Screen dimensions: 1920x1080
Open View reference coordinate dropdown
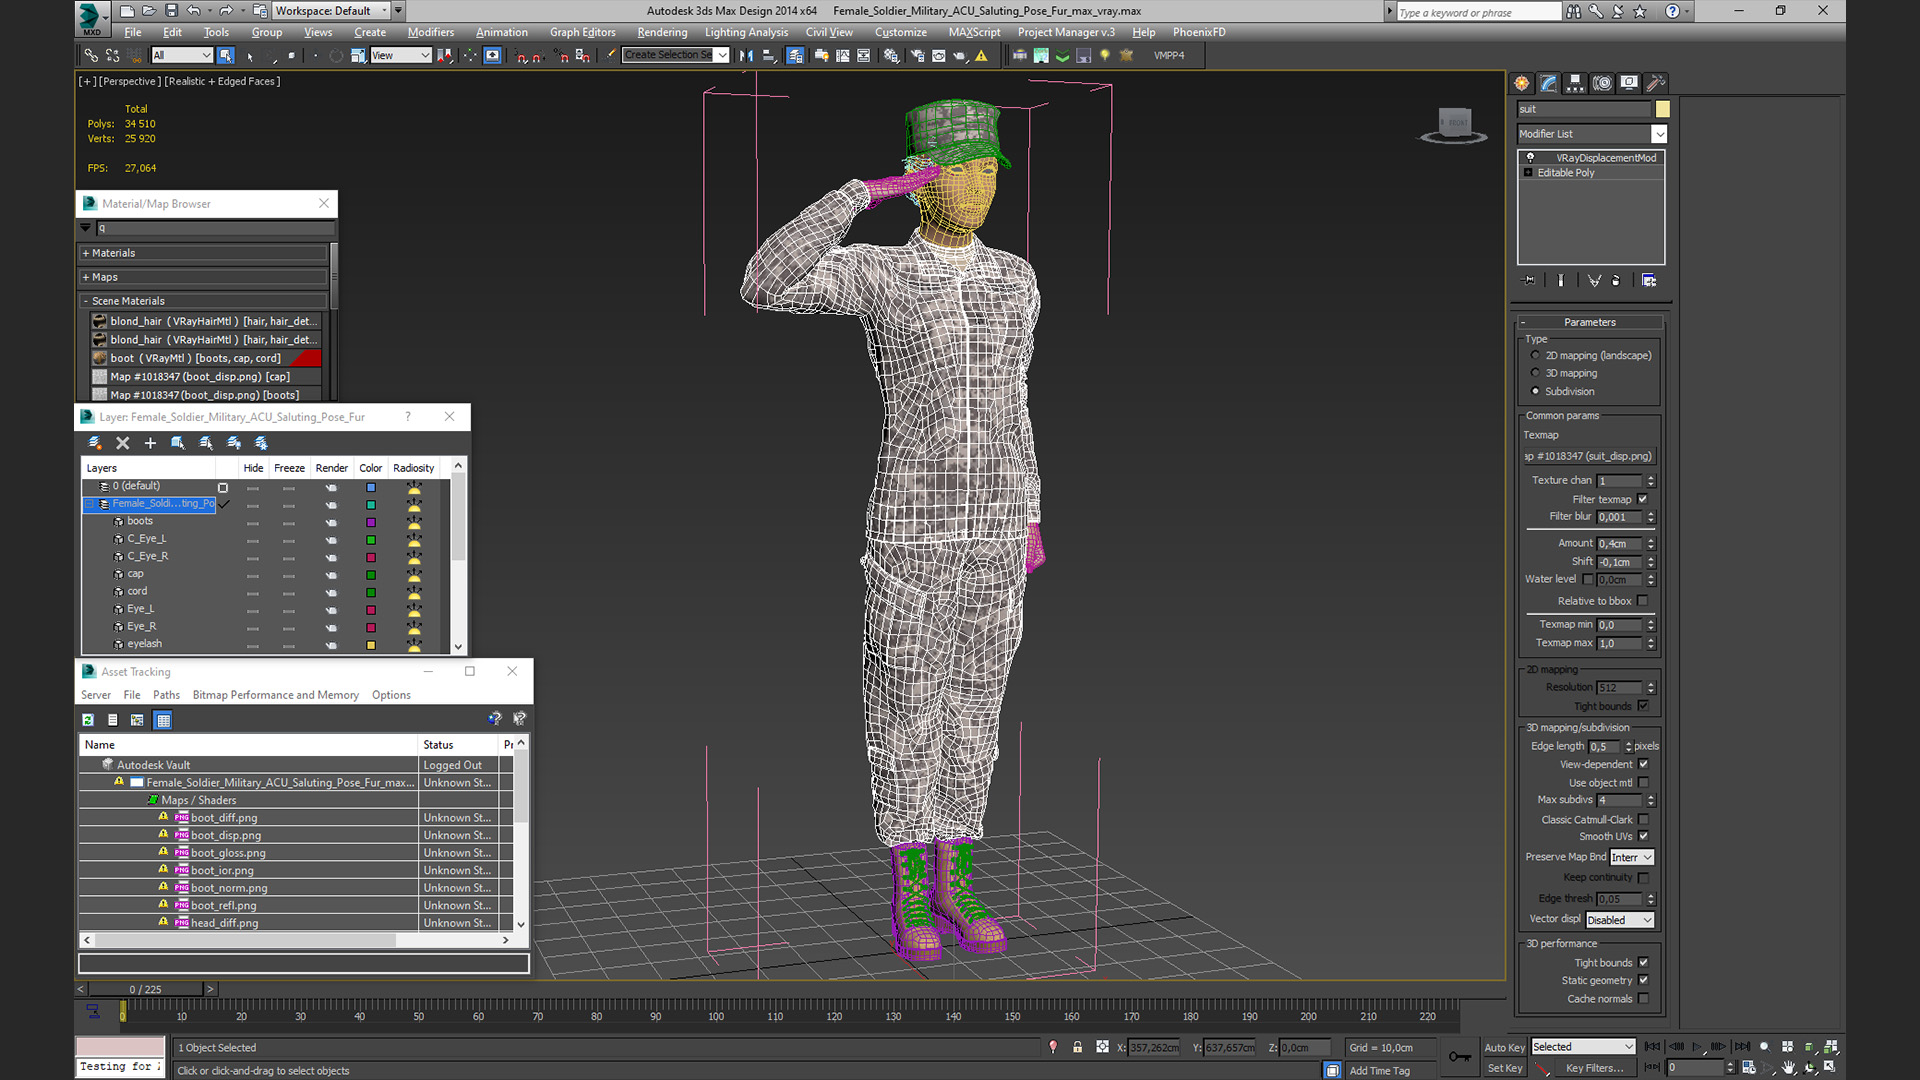click(400, 56)
